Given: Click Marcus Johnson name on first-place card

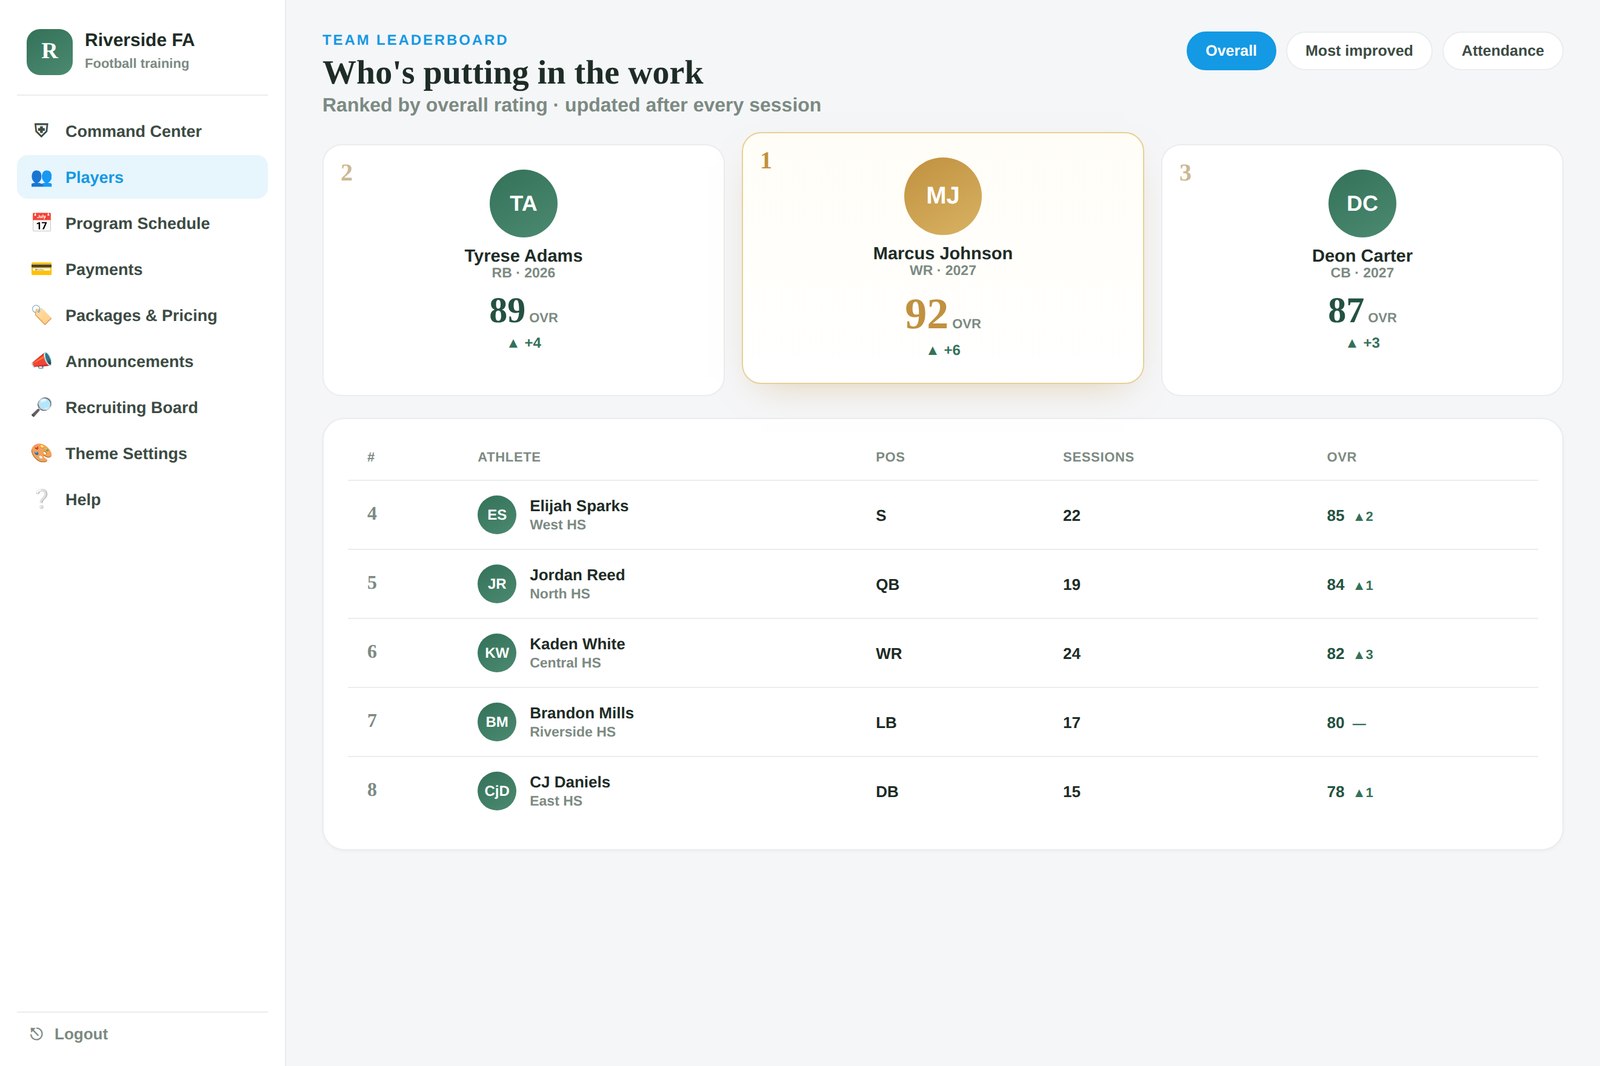Looking at the screenshot, I should (x=943, y=253).
